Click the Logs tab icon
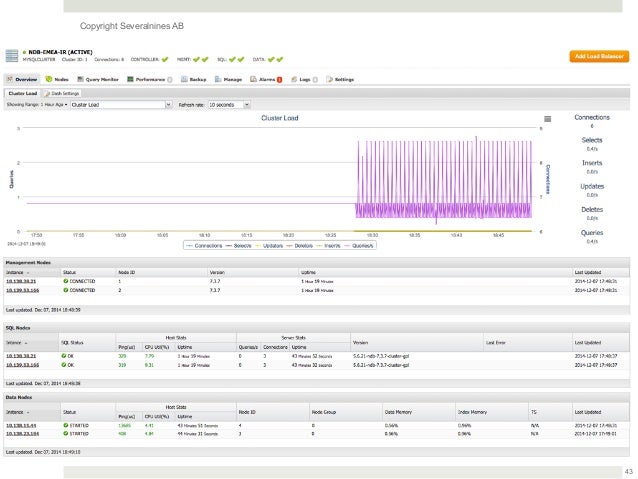Image resolution: width=638 pixels, height=479 pixels. coord(293,78)
